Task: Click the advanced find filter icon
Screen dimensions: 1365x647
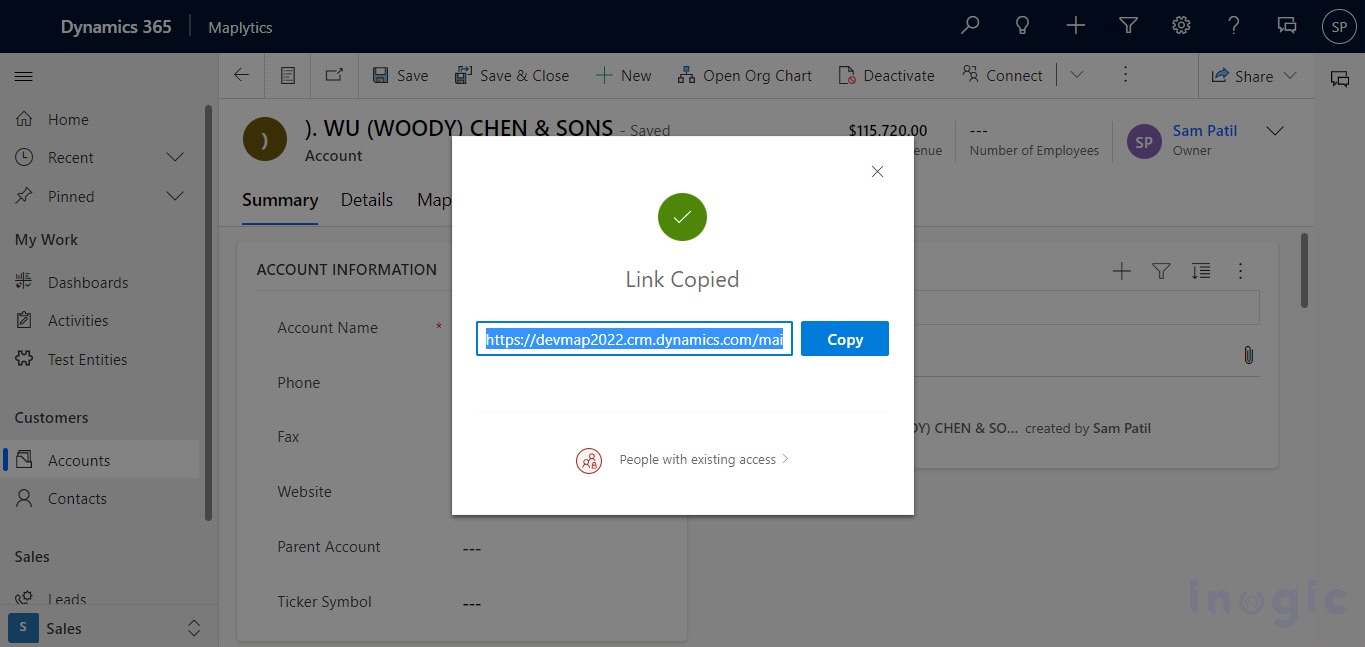Action: [x=1128, y=26]
